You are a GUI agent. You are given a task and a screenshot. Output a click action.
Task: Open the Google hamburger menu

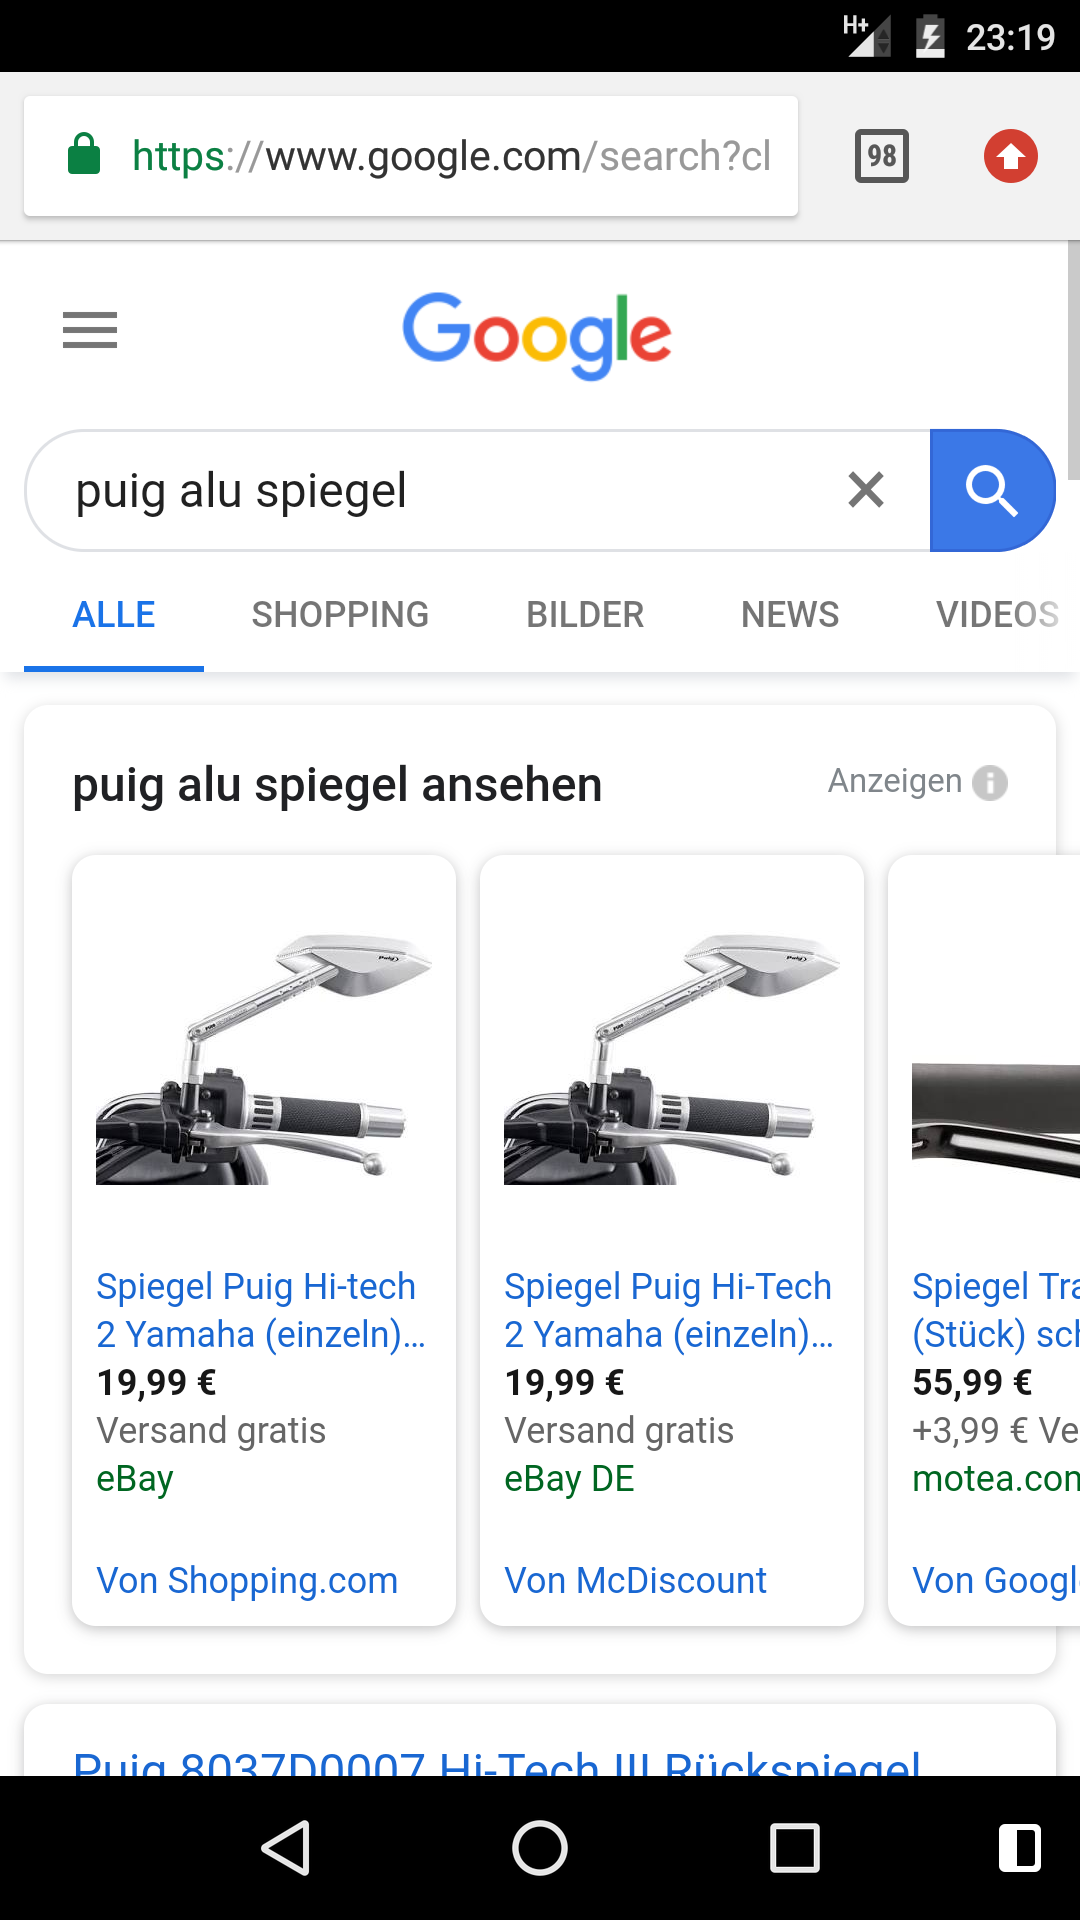[90, 330]
